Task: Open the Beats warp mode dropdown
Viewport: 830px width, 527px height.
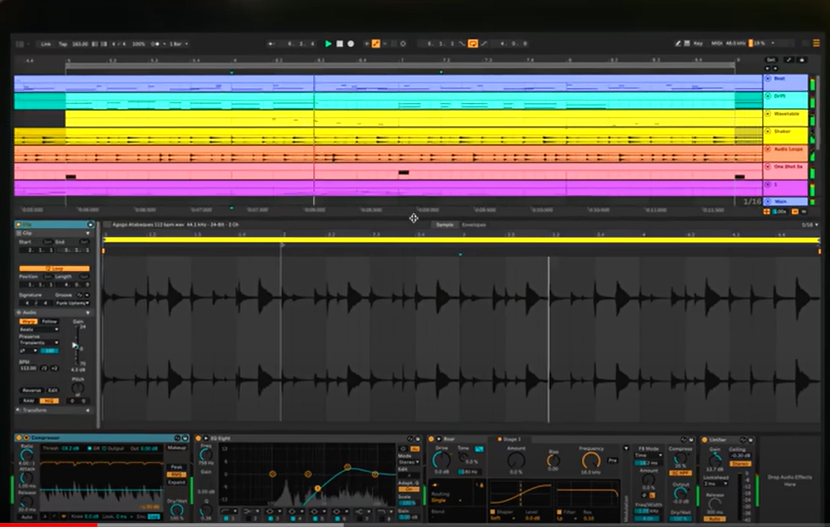Action: click(39, 329)
